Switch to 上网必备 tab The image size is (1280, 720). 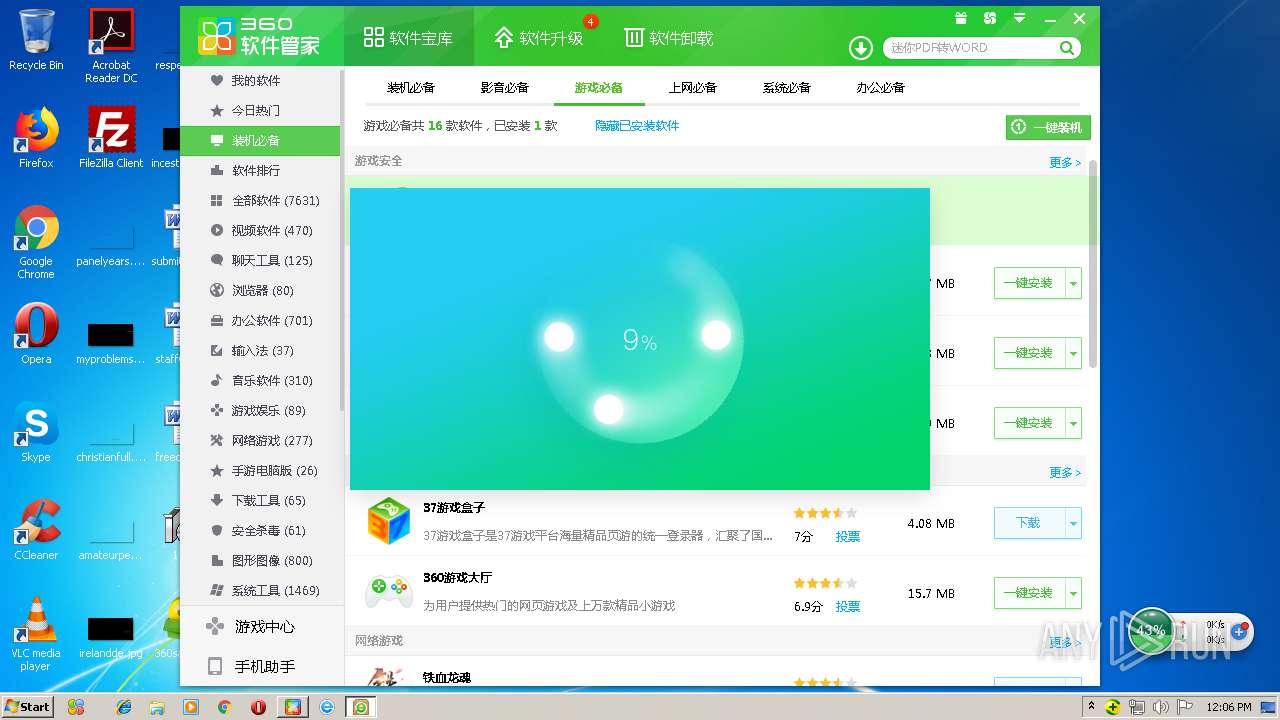(x=692, y=88)
